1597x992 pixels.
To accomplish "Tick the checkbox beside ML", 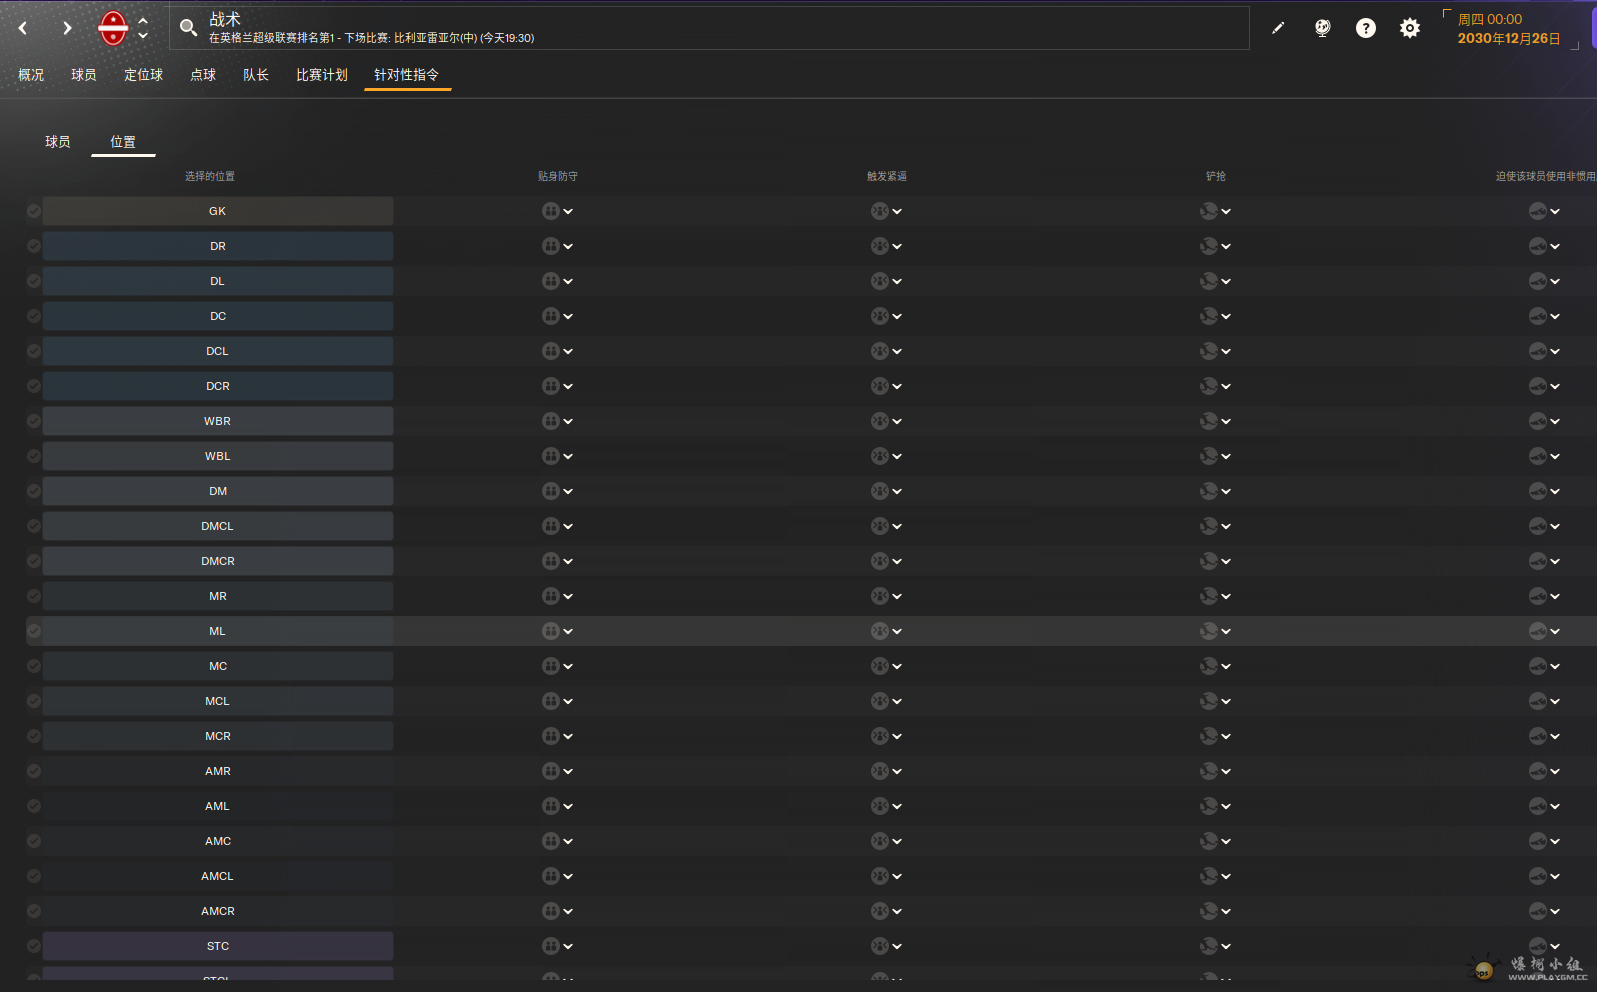I will click(34, 631).
